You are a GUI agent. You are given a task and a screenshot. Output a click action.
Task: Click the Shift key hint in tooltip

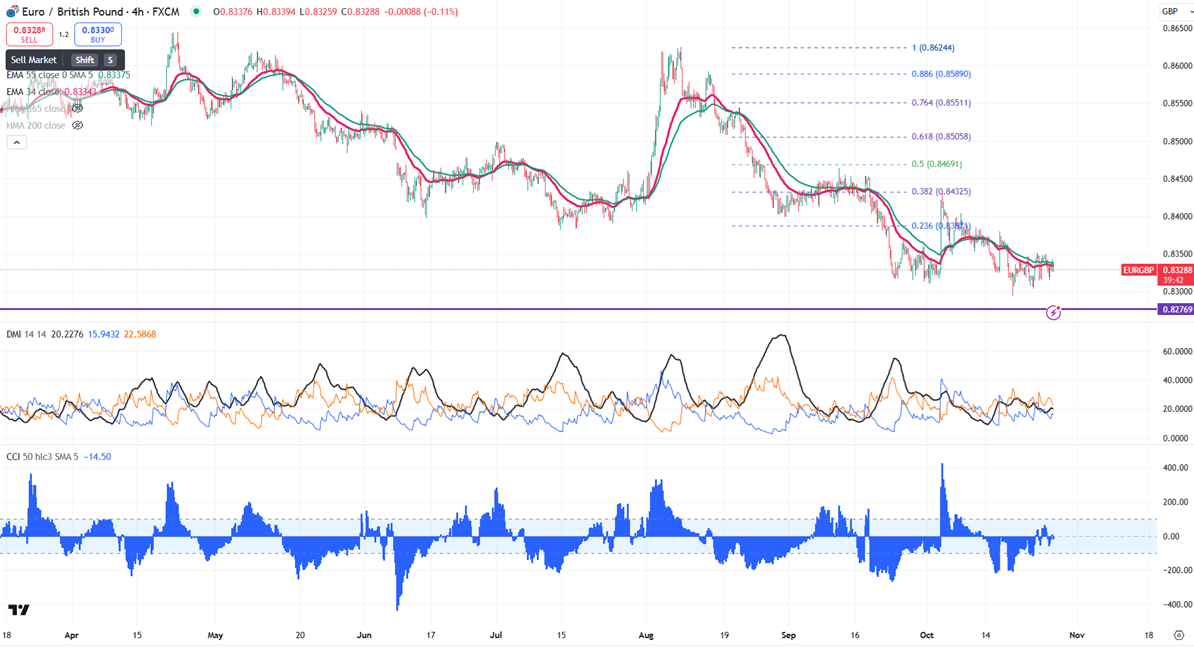pyautogui.click(x=85, y=59)
